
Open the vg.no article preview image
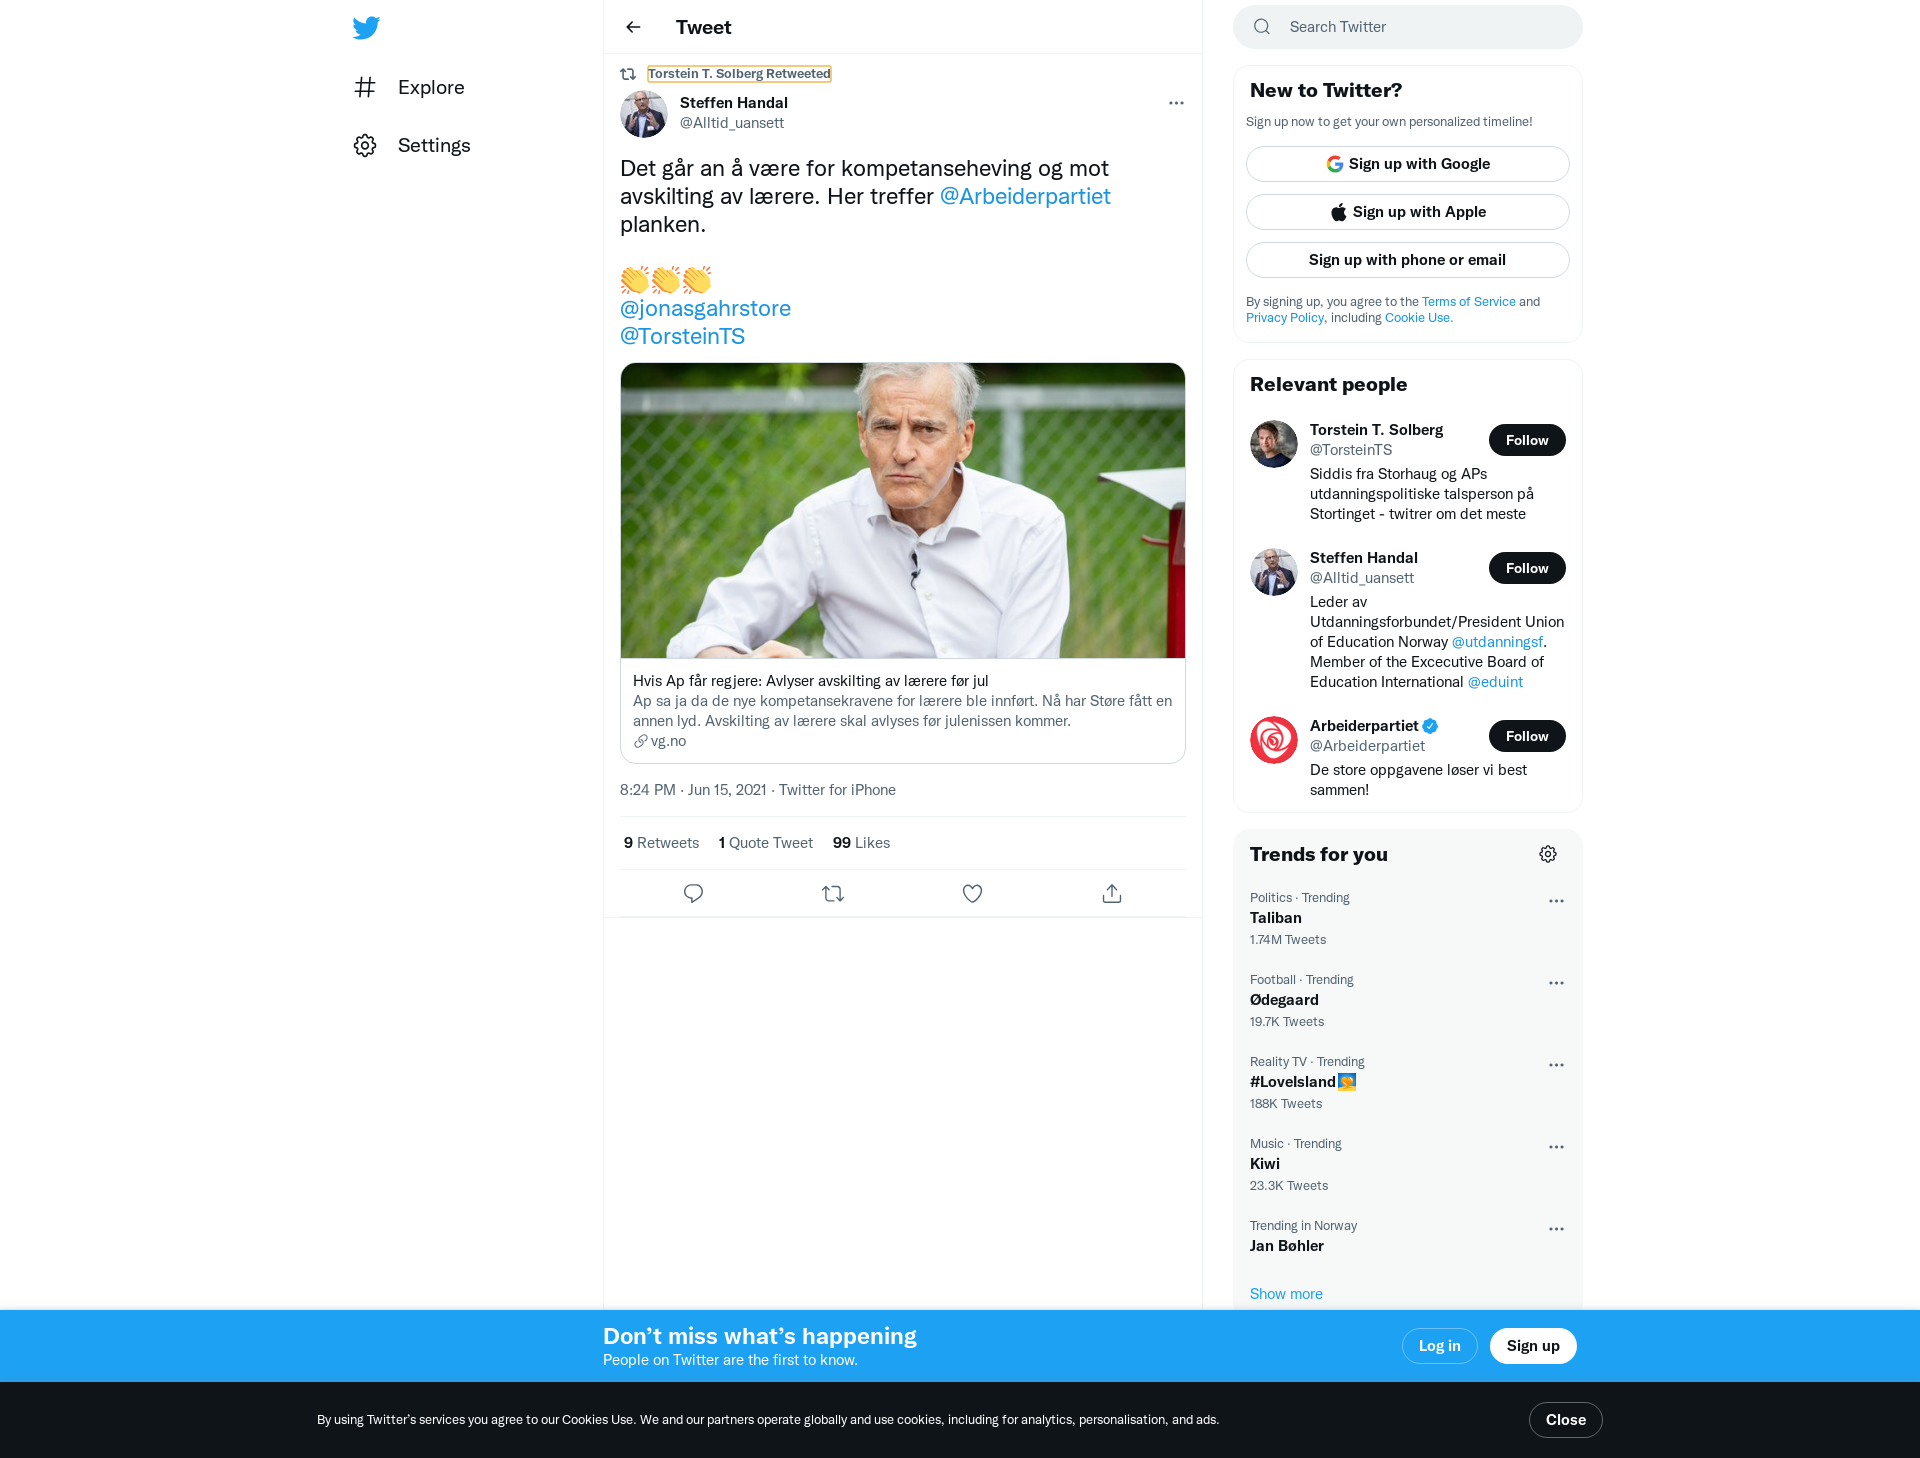point(903,510)
